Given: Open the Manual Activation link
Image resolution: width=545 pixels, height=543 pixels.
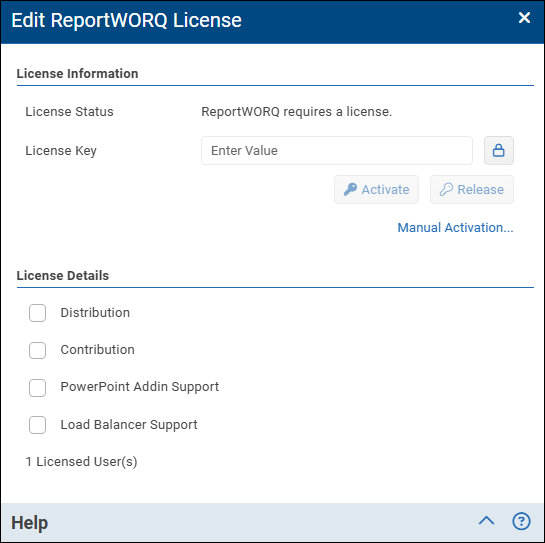Looking at the screenshot, I should (x=455, y=228).
